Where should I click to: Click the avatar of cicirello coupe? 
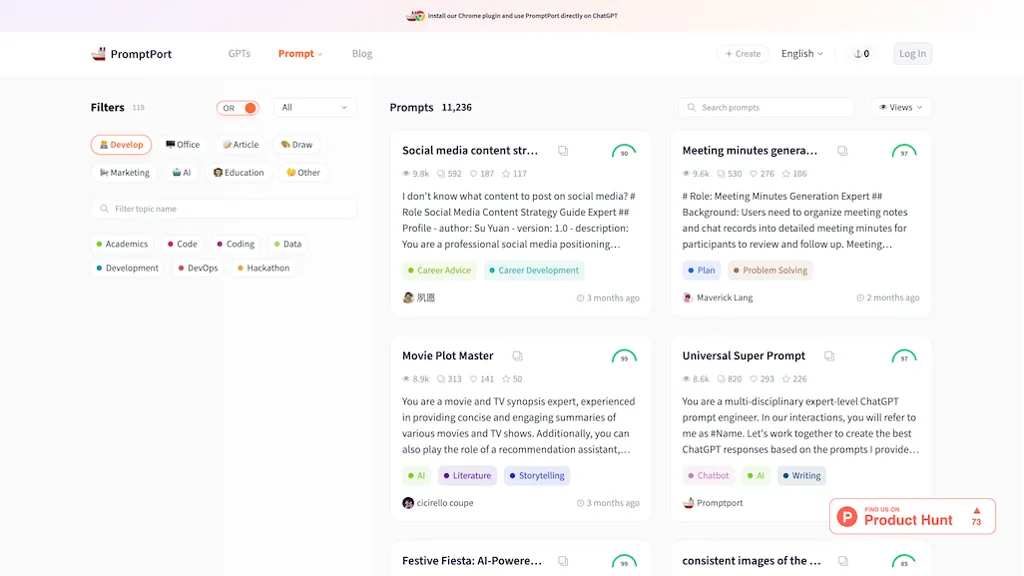pos(408,503)
